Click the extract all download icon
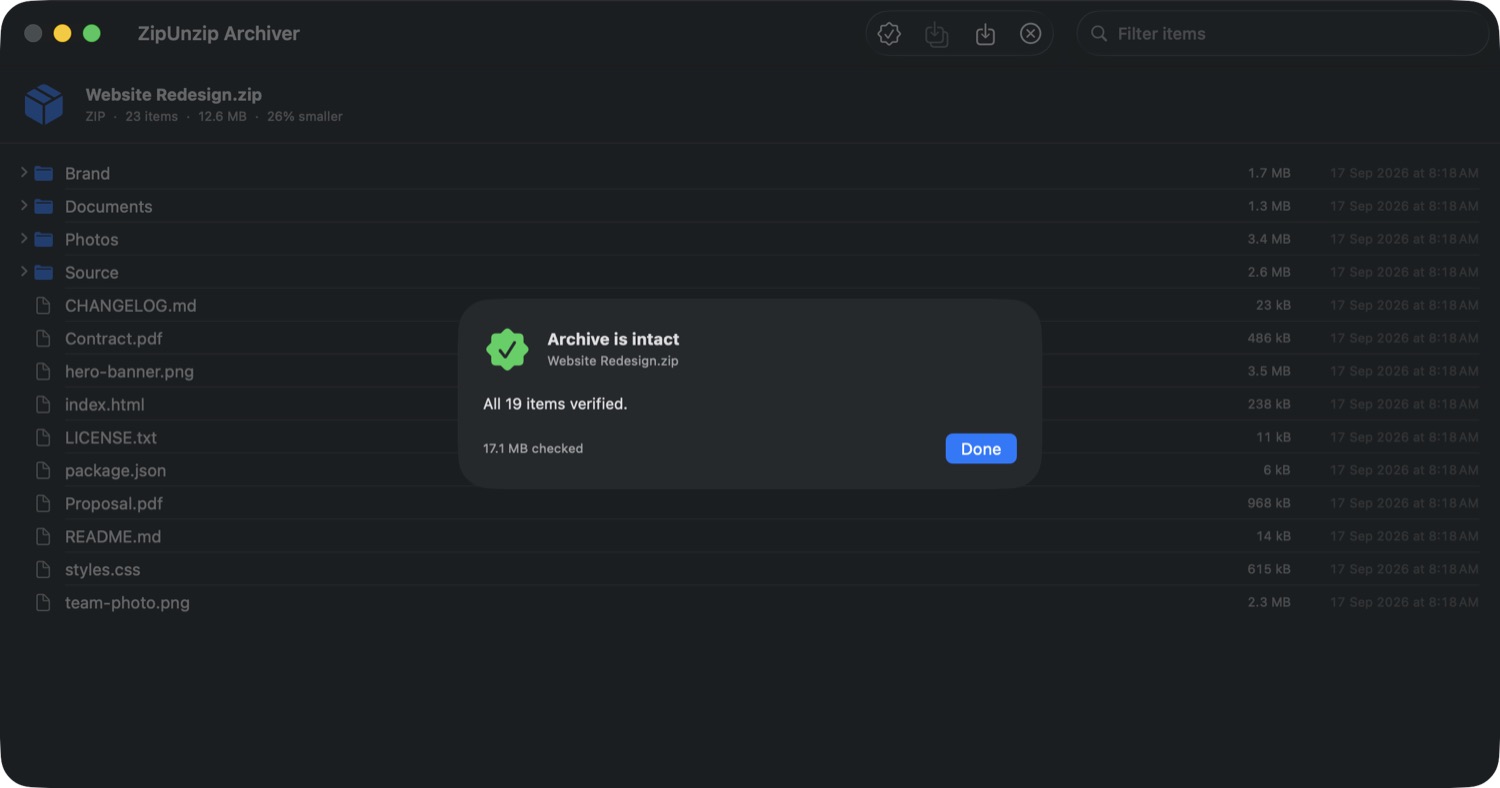Viewport: 1500px width, 788px height. point(985,34)
